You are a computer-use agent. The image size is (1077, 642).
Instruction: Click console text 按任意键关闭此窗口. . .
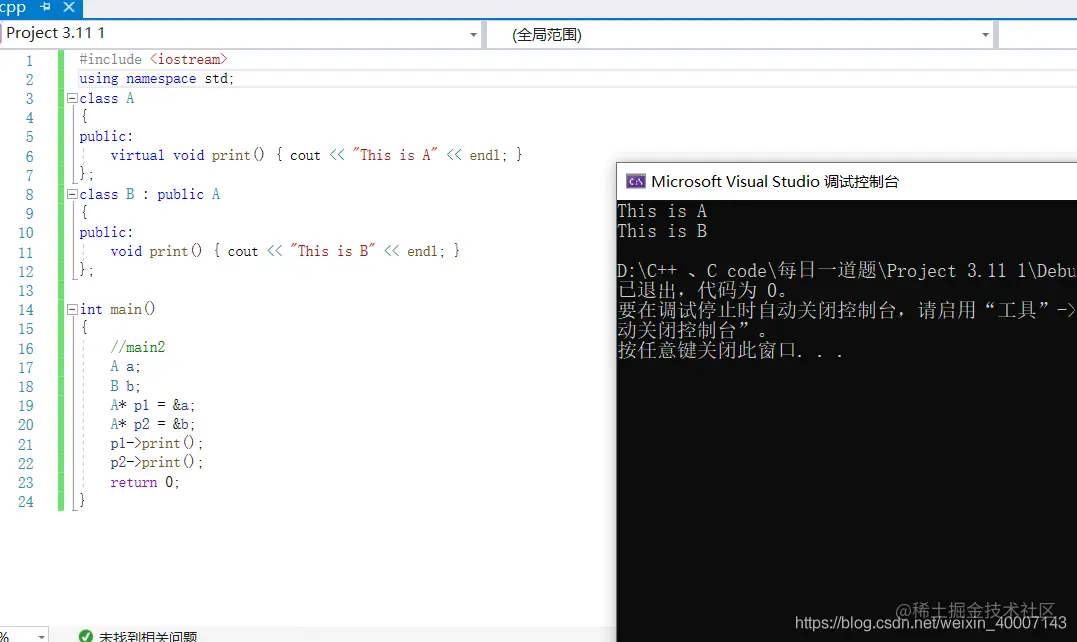click(730, 350)
